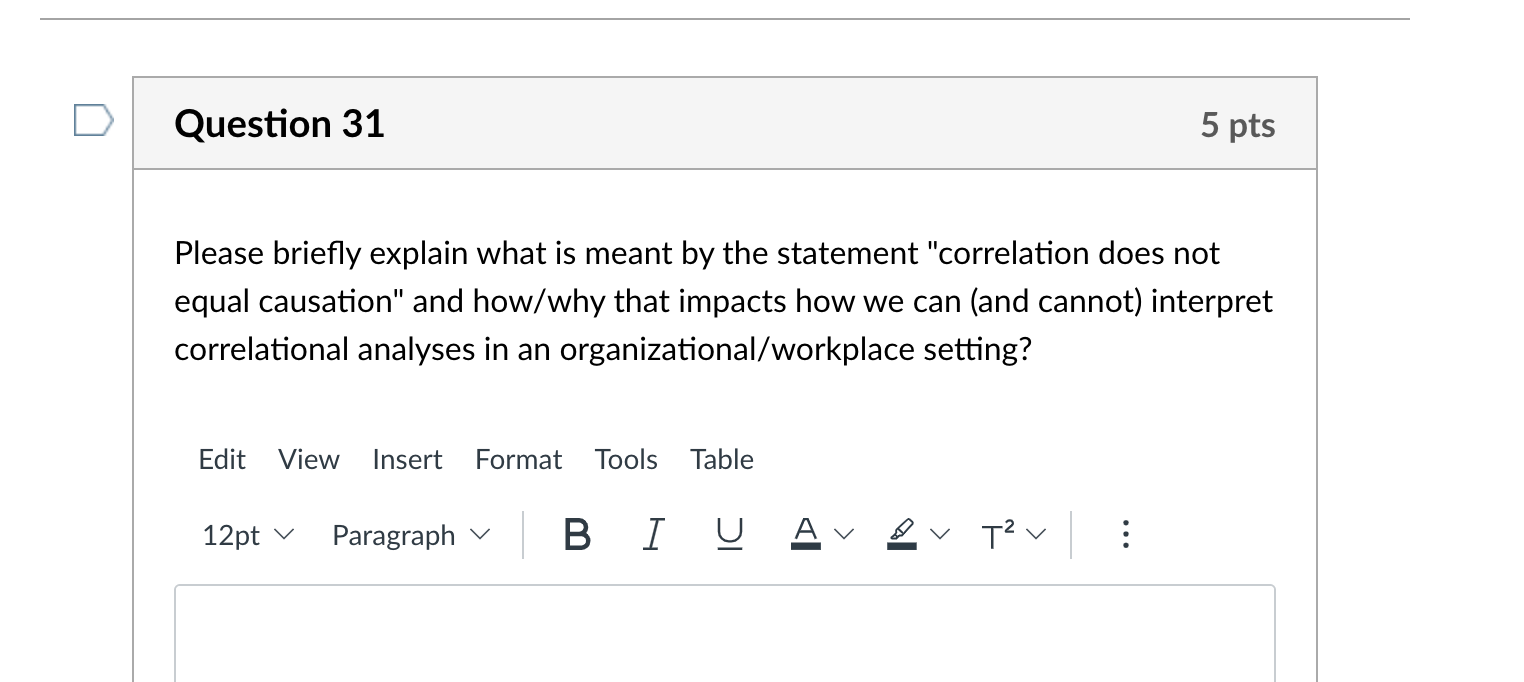Open the Tools menu
Screen dimensions: 1524x682
(626, 460)
